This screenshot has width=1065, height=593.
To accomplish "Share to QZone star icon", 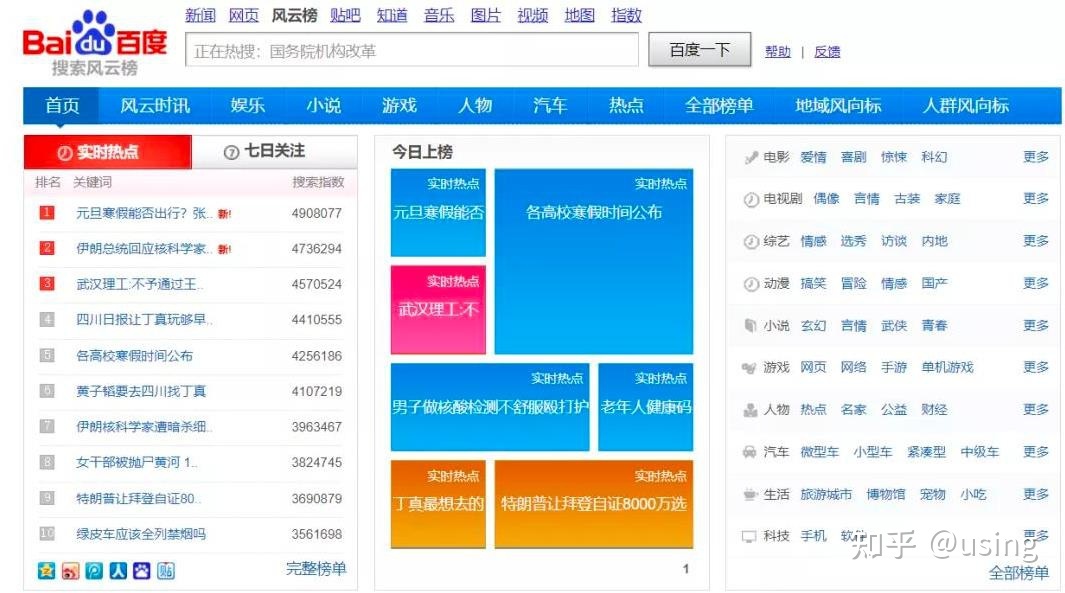I will pos(46,571).
